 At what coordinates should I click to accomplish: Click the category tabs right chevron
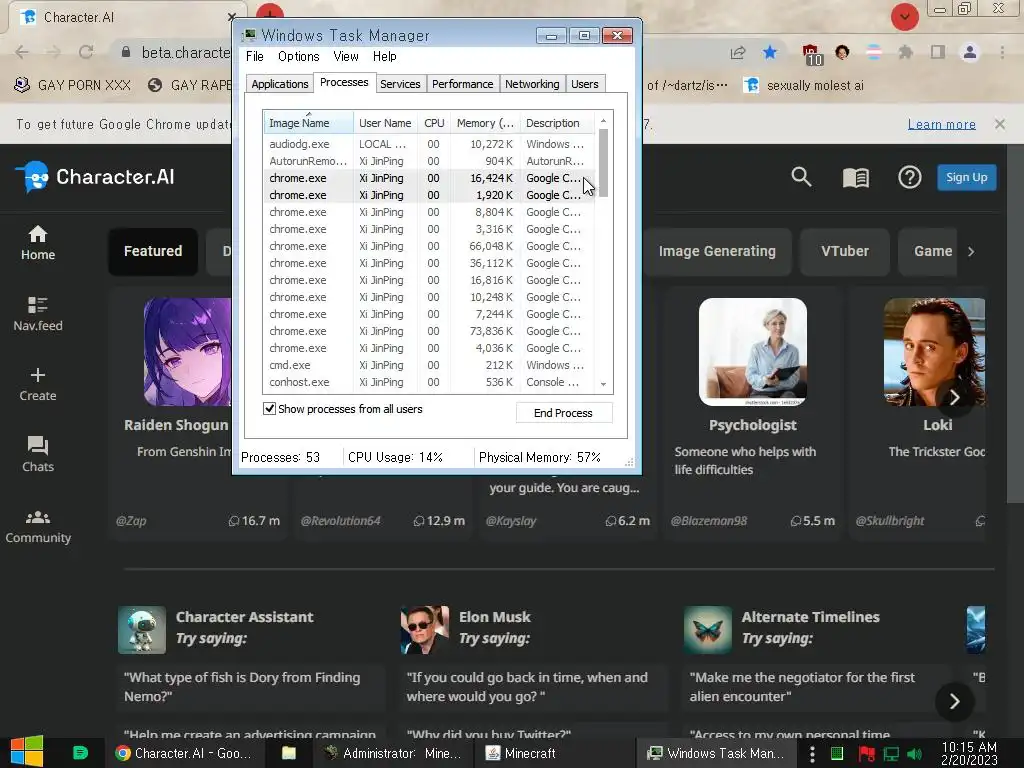coord(971,251)
